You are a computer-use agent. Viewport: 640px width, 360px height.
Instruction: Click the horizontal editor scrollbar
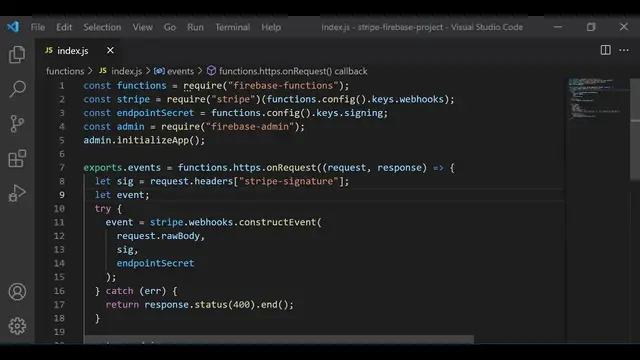279,339
